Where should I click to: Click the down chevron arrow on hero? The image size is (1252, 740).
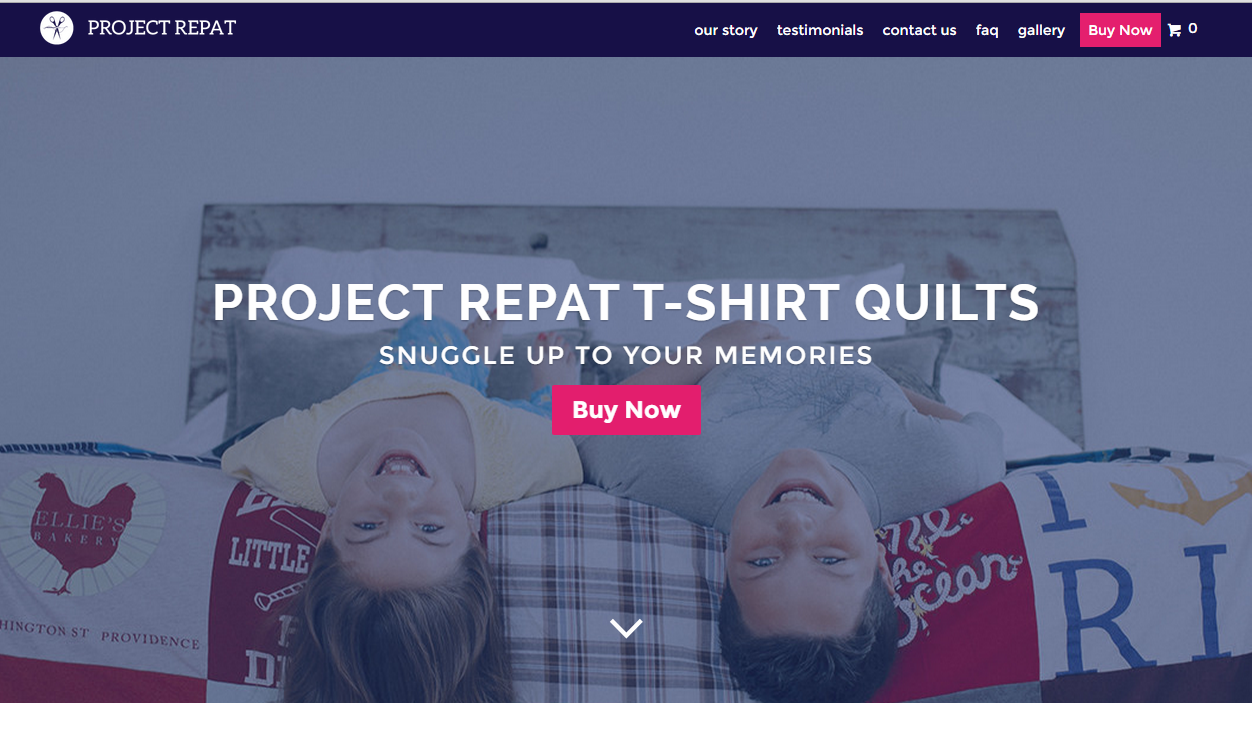coord(626,628)
